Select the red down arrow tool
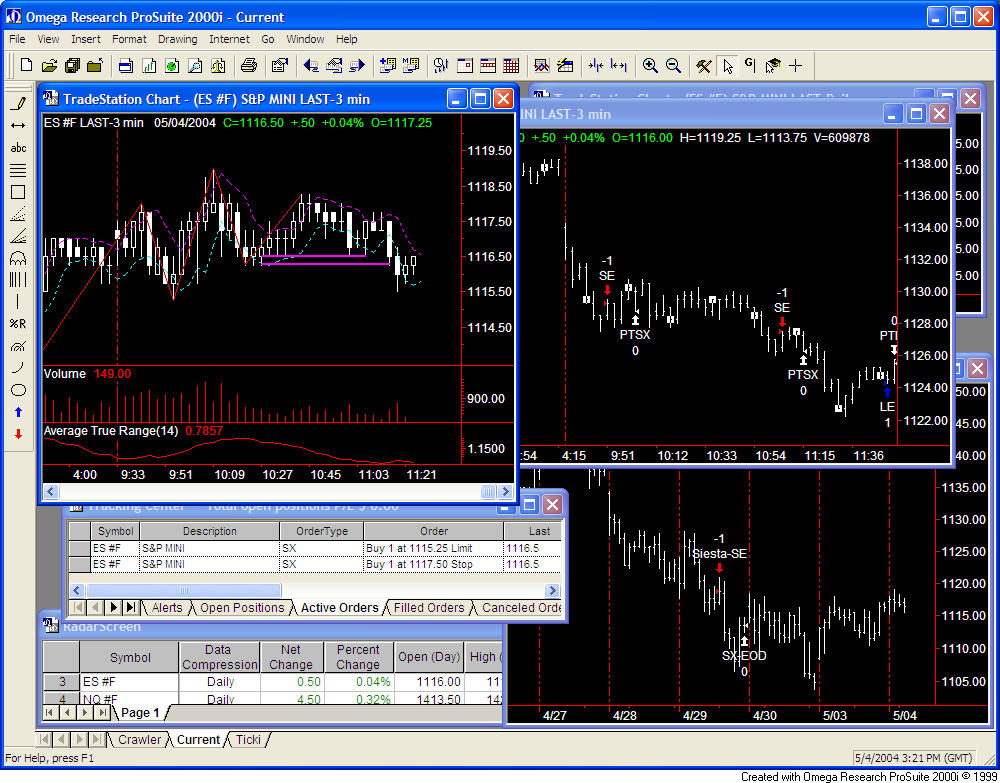Screen dimensions: 1000x783 tap(18, 434)
